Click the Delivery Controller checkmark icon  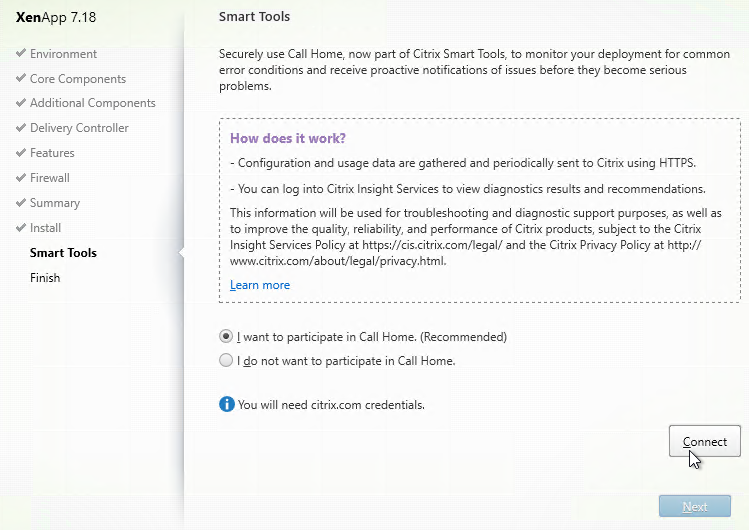[x=21, y=127]
